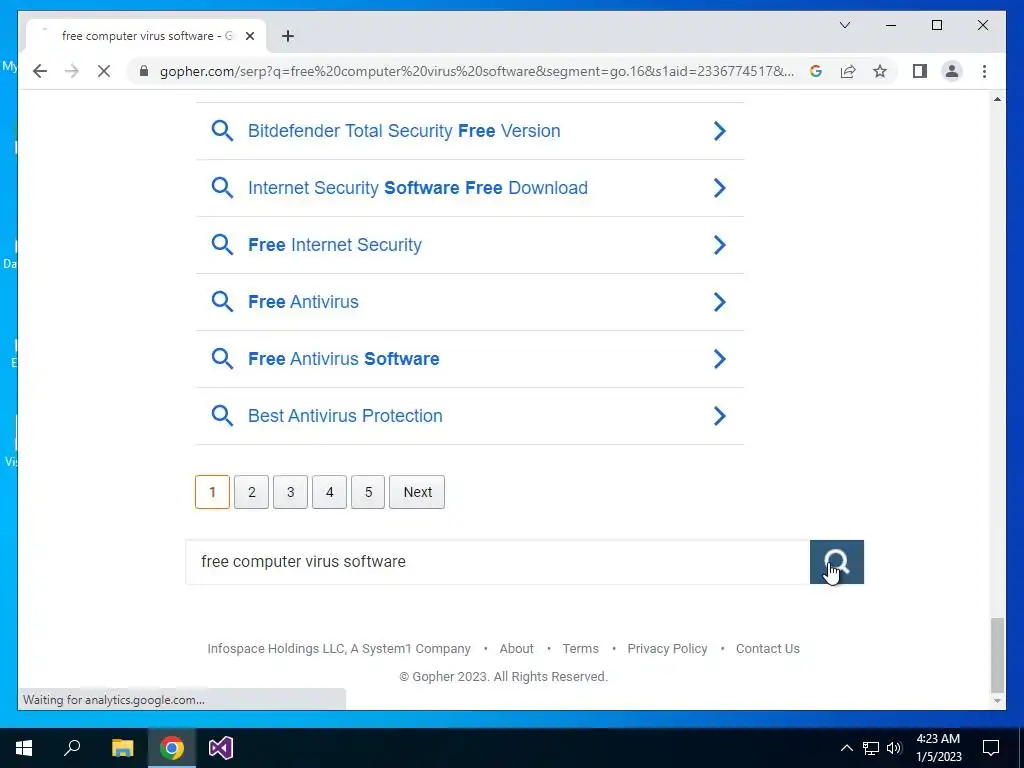This screenshot has height=768, width=1024.
Task: Expand chevron for Internet Security Software Free Download
Action: (719, 187)
